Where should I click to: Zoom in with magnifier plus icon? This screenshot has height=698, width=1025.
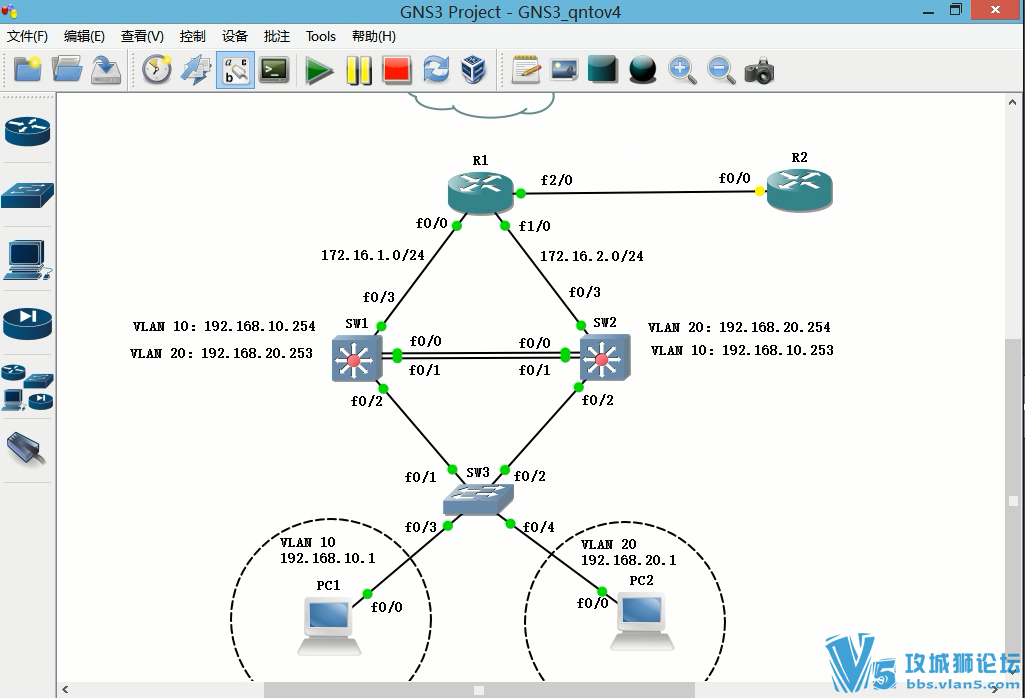pyautogui.click(x=682, y=69)
